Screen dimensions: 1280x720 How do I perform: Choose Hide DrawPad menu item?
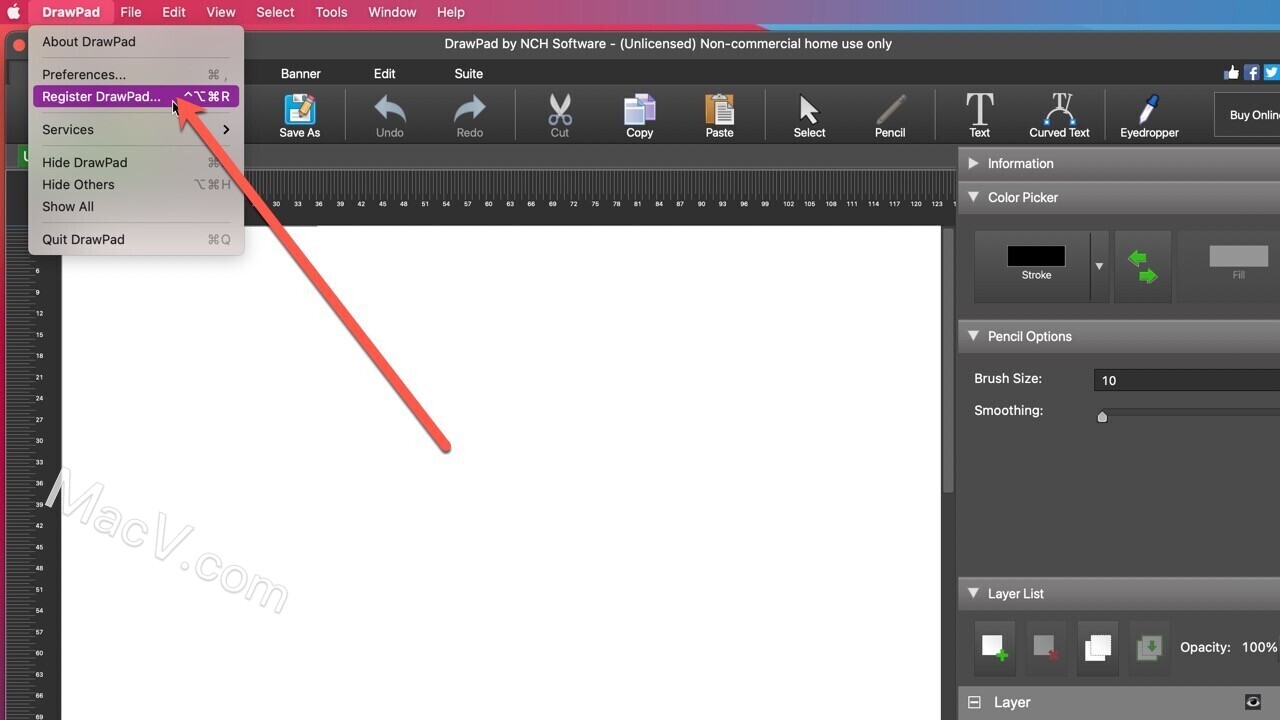coord(136,162)
